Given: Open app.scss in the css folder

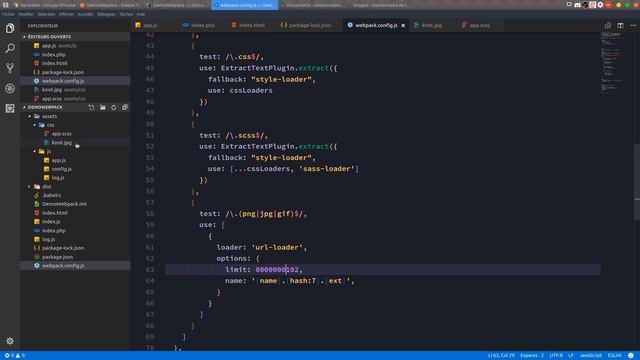Looking at the screenshot, I should tap(76, 134).
